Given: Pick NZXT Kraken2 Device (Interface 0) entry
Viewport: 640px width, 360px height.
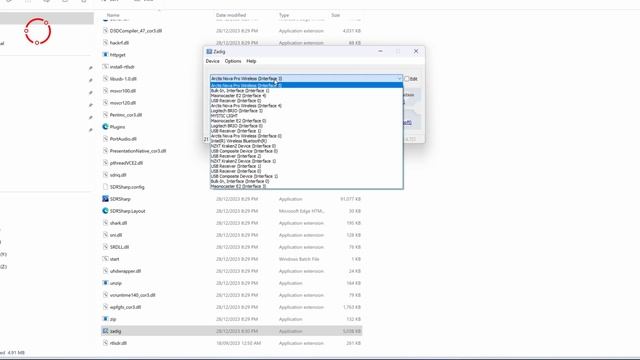Looking at the screenshot, I should pyautogui.click(x=307, y=146).
